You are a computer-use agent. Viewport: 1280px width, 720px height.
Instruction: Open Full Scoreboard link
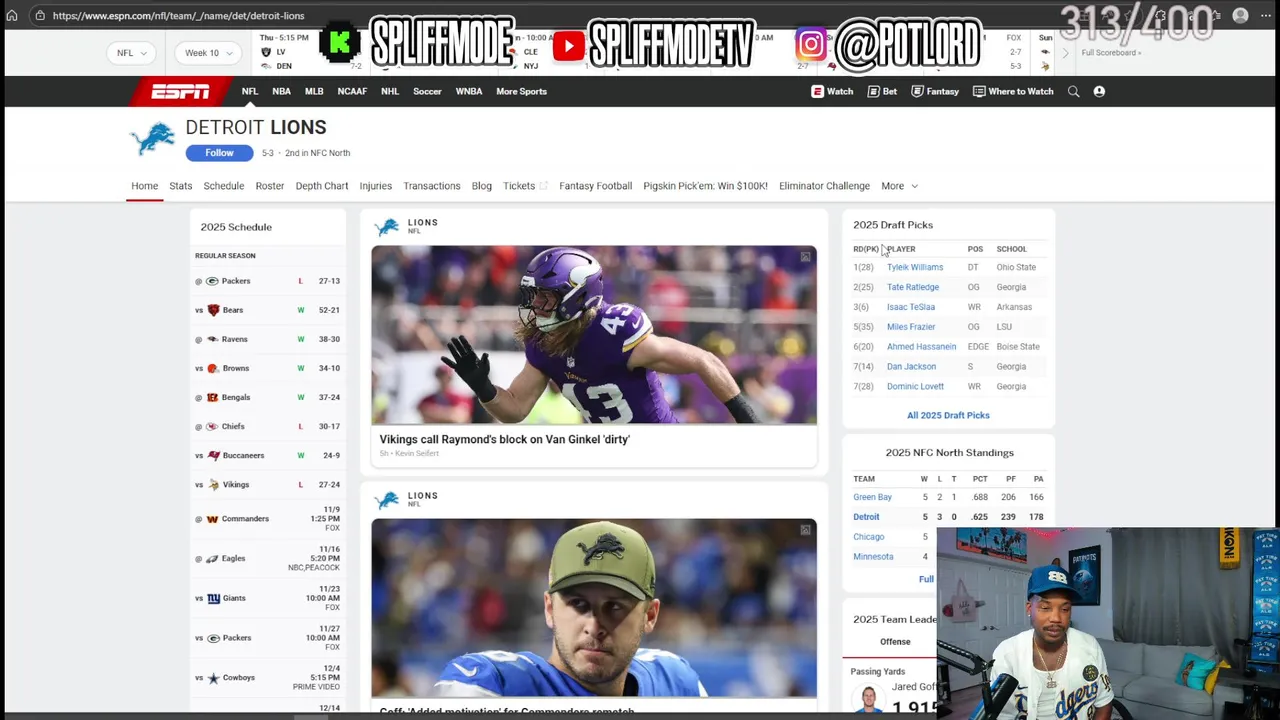(x=1112, y=53)
